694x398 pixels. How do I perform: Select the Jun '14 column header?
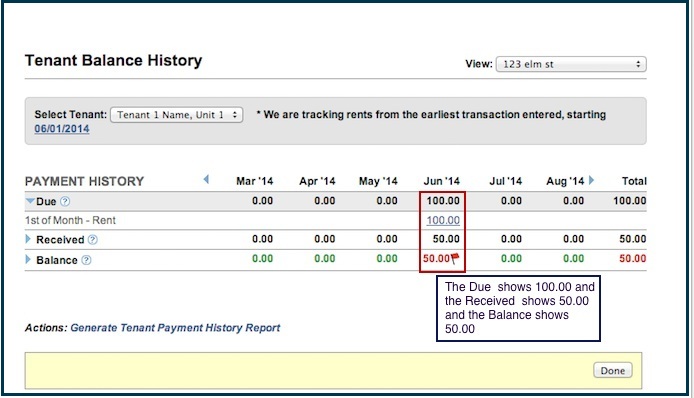pos(442,181)
